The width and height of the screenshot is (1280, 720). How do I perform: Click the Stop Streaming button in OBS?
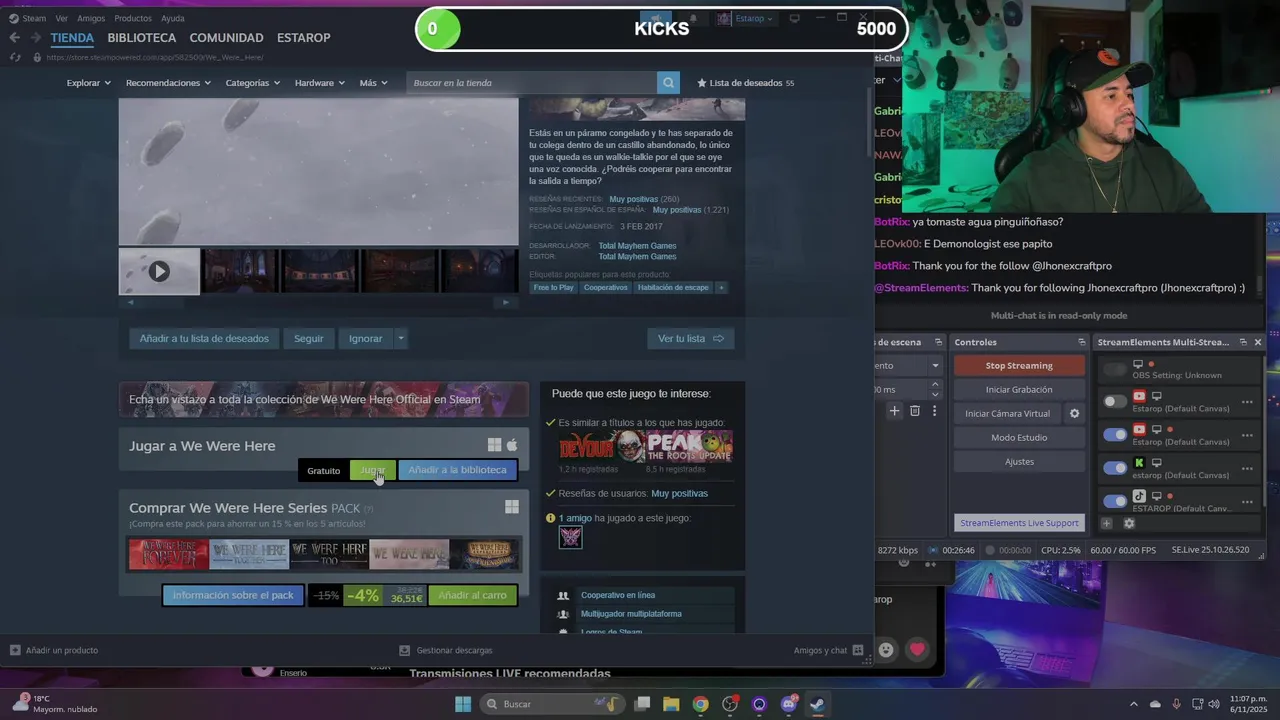pyautogui.click(x=1019, y=366)
